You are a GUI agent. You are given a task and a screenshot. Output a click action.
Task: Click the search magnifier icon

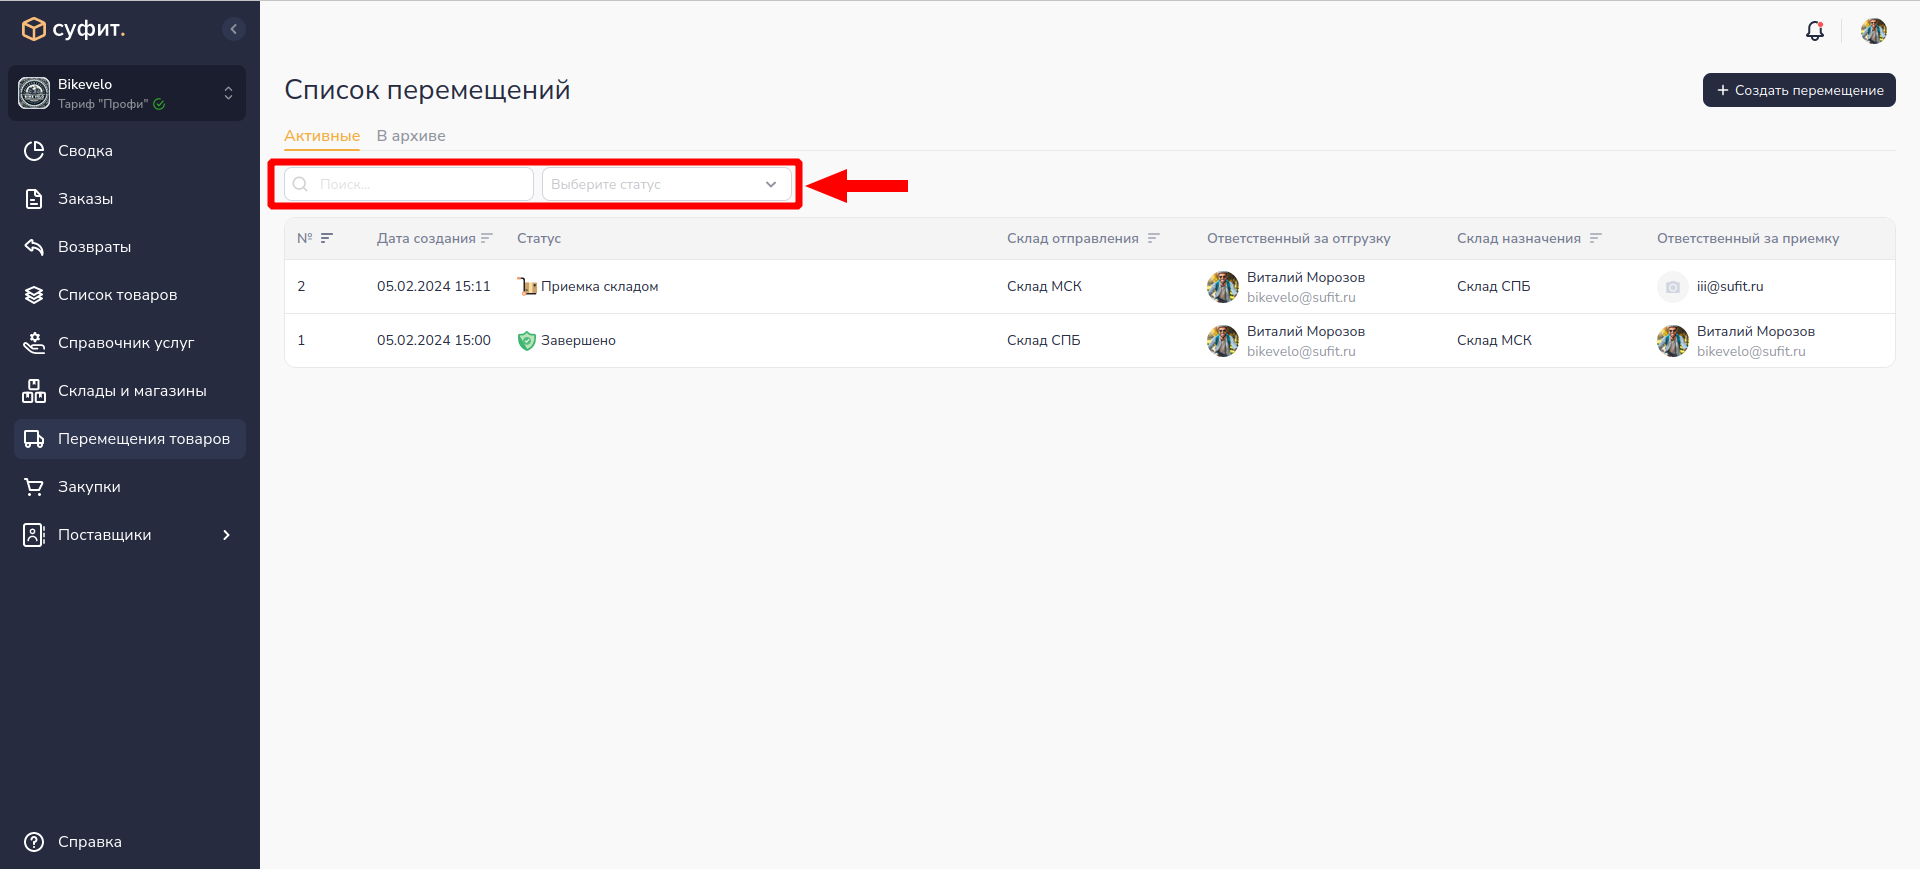[x=300, y=184]
